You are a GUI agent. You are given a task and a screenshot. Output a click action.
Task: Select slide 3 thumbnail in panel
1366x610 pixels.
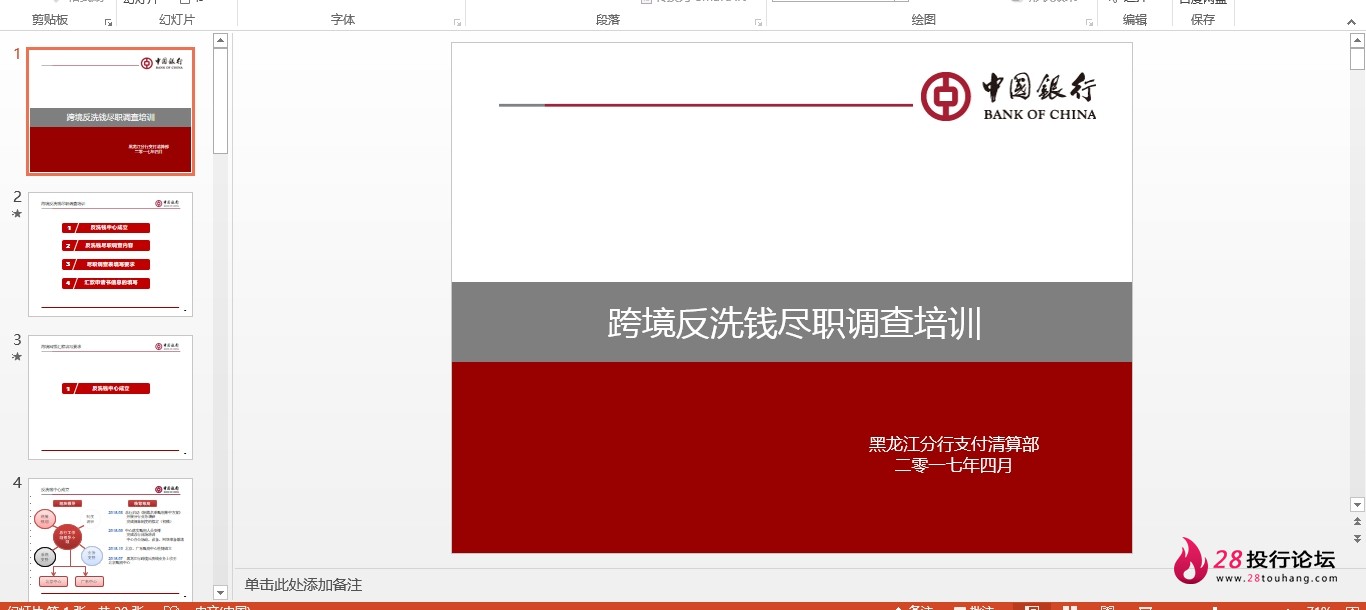pyautogui.click(x=111, y=397)
